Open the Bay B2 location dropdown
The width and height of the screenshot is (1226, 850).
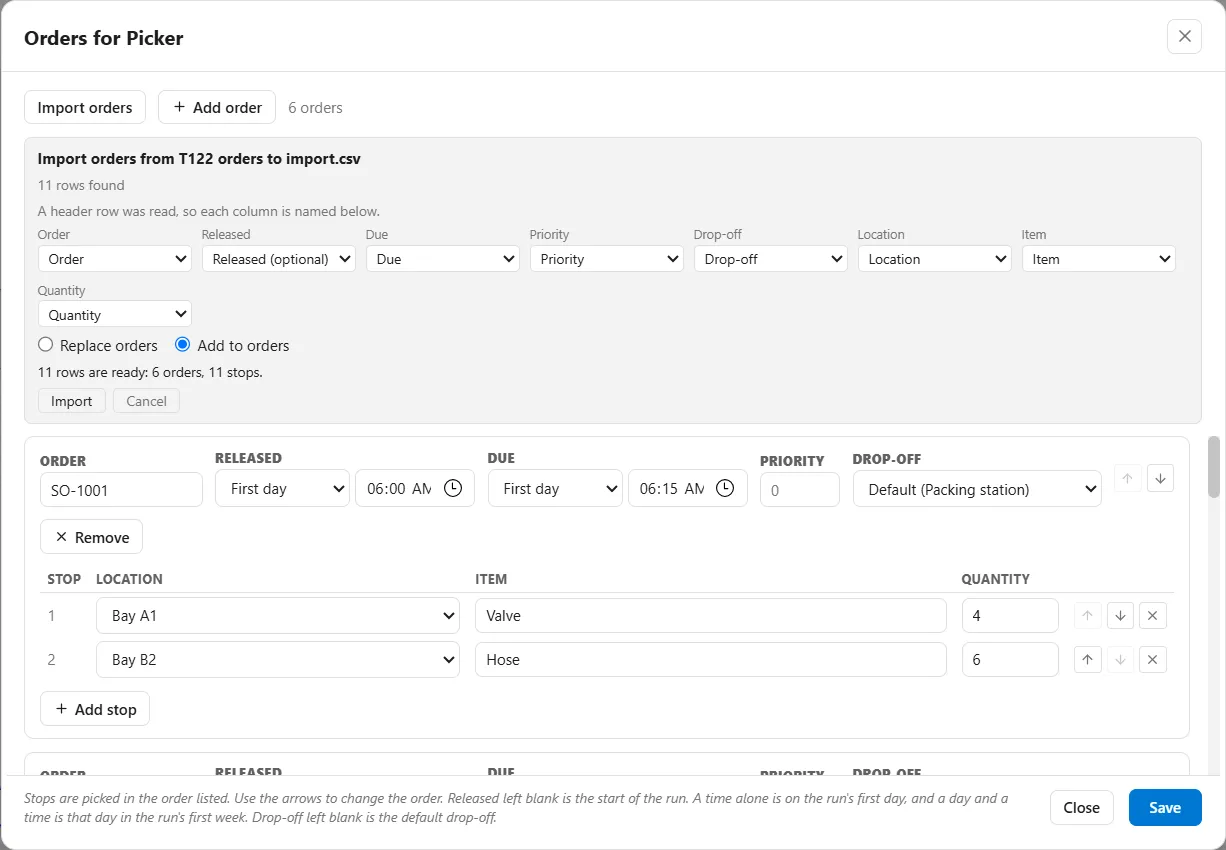278,660
